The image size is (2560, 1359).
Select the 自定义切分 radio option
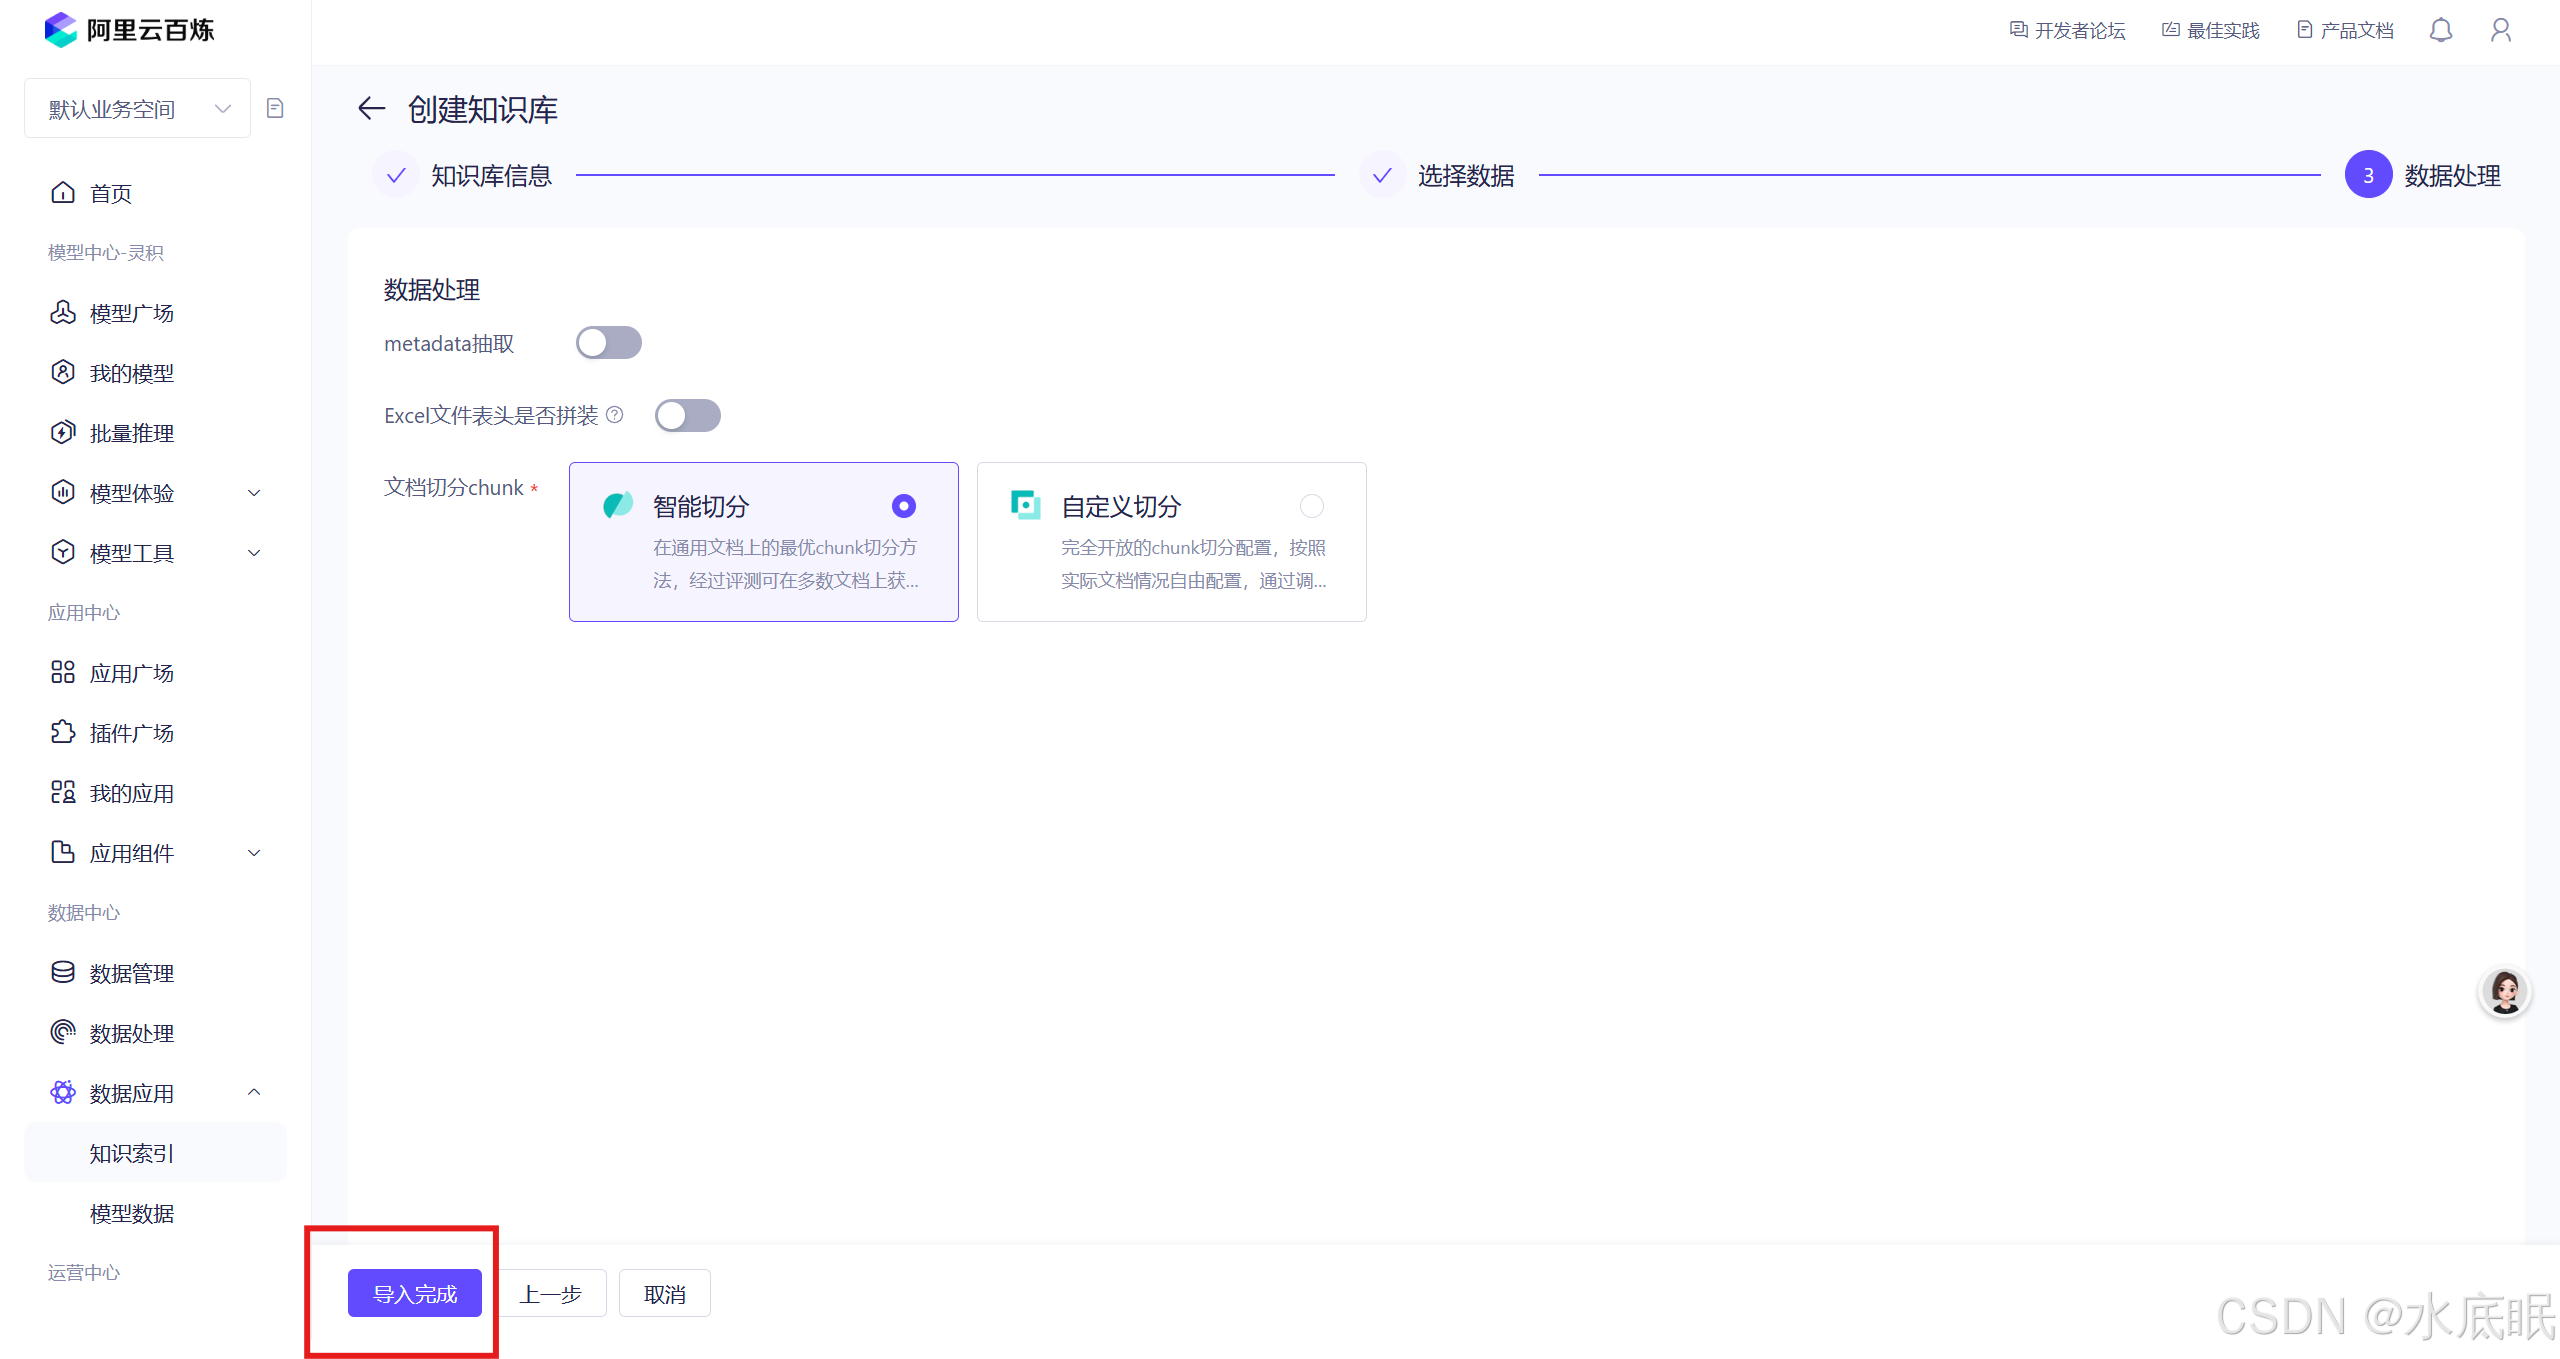pyautogui.click(x=1311, y=506)
